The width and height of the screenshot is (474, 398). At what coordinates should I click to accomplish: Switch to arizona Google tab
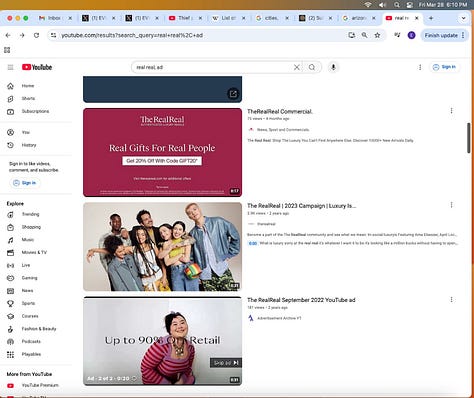(359, 18)
